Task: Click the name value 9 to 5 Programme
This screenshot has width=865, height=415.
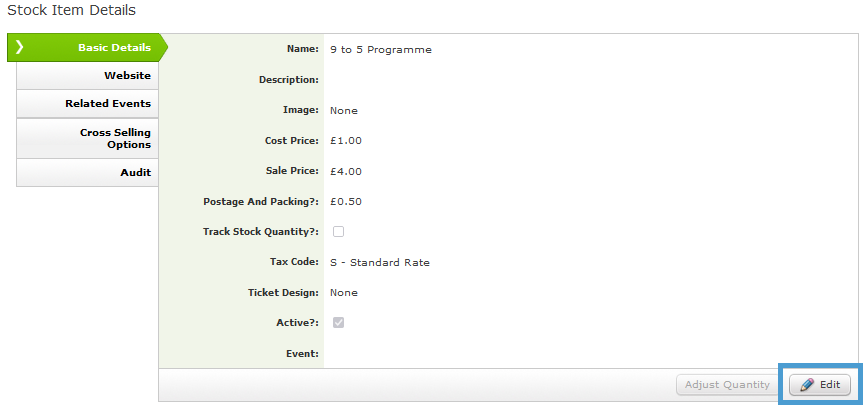Action: (x=381, y=50)
